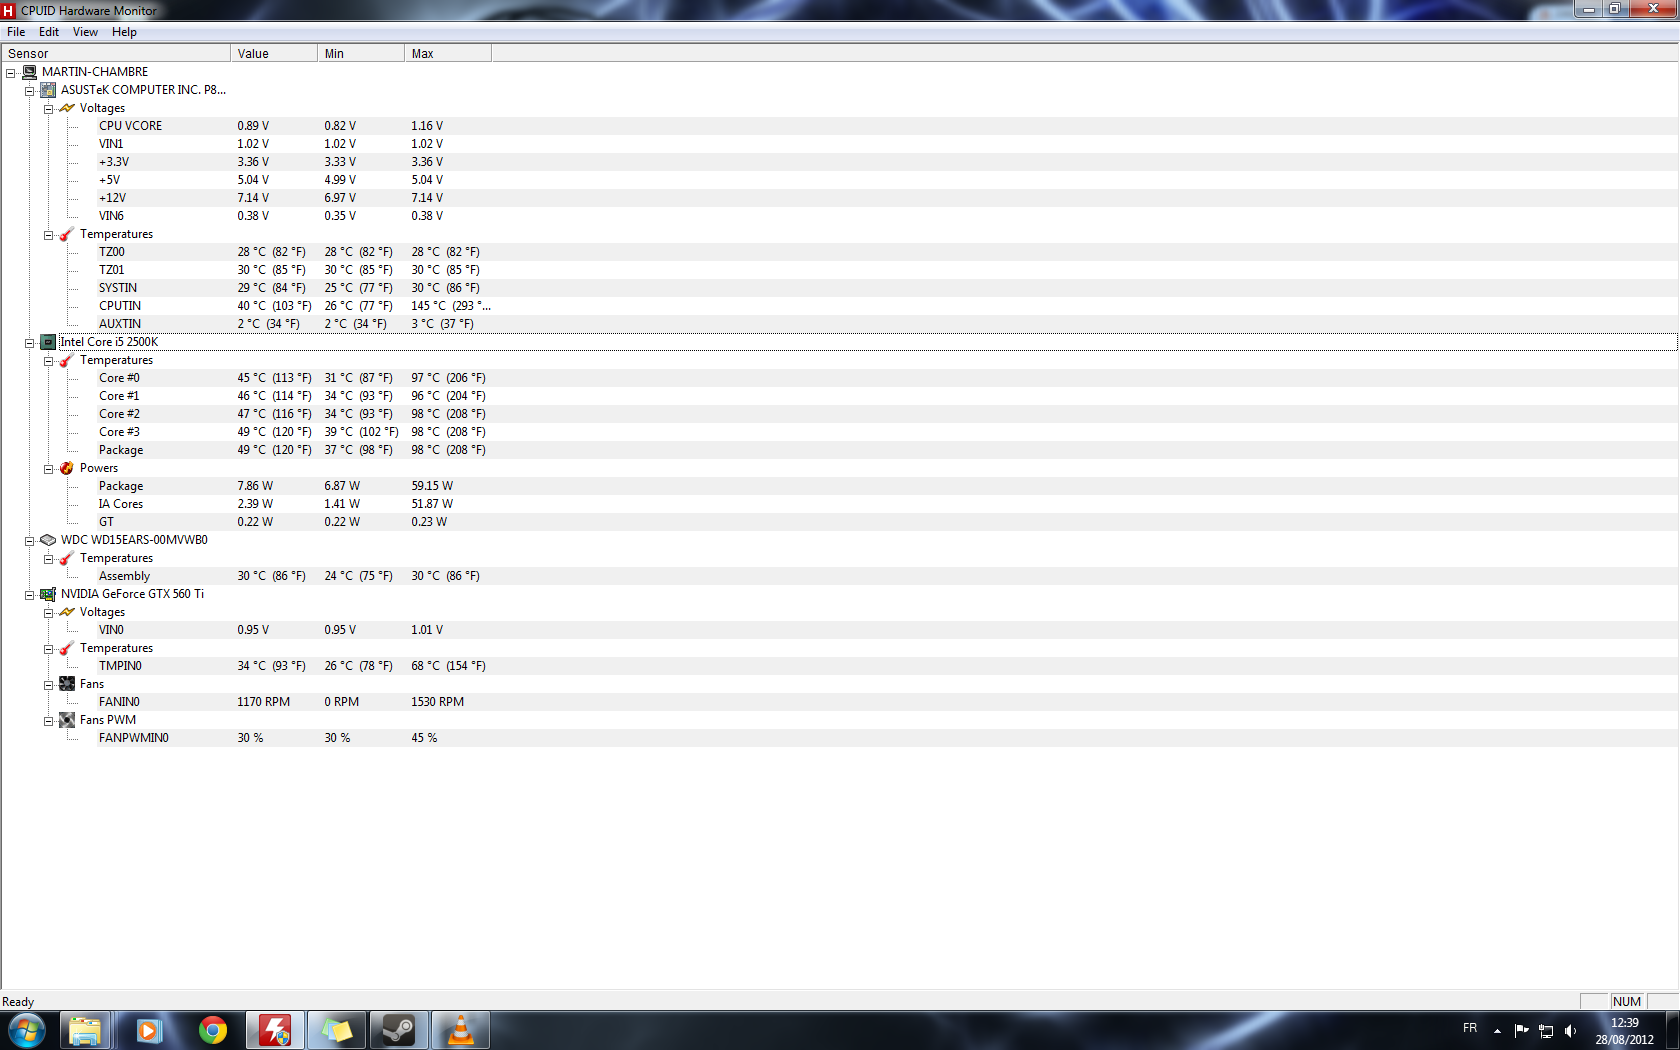
Task: Click the Fans icon under NVIDIA
Action: (x=67, y=684)
